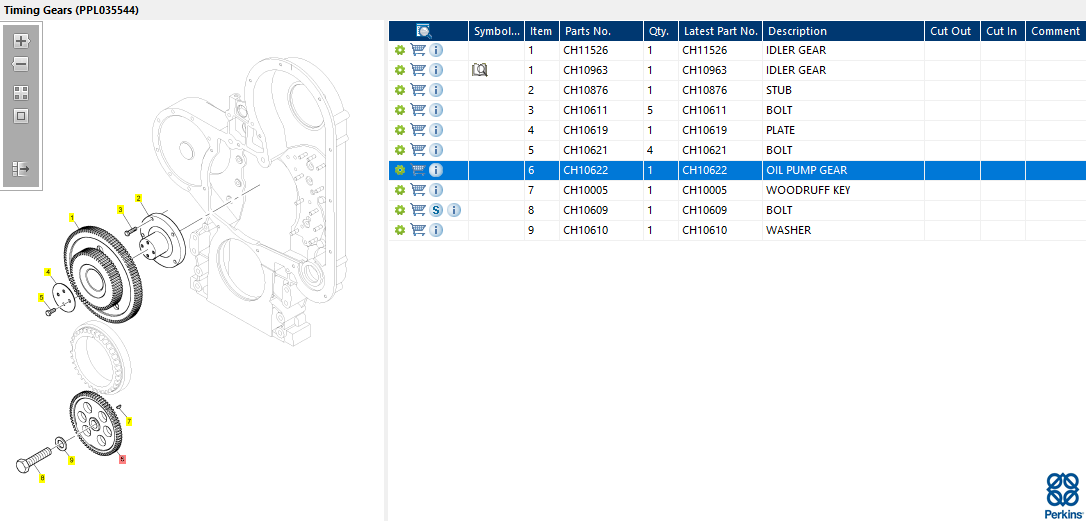Screen dimensions: 1086x521
Task: Open info for CH11526 IDLER GEAR
Action: [x=436, y=51]
